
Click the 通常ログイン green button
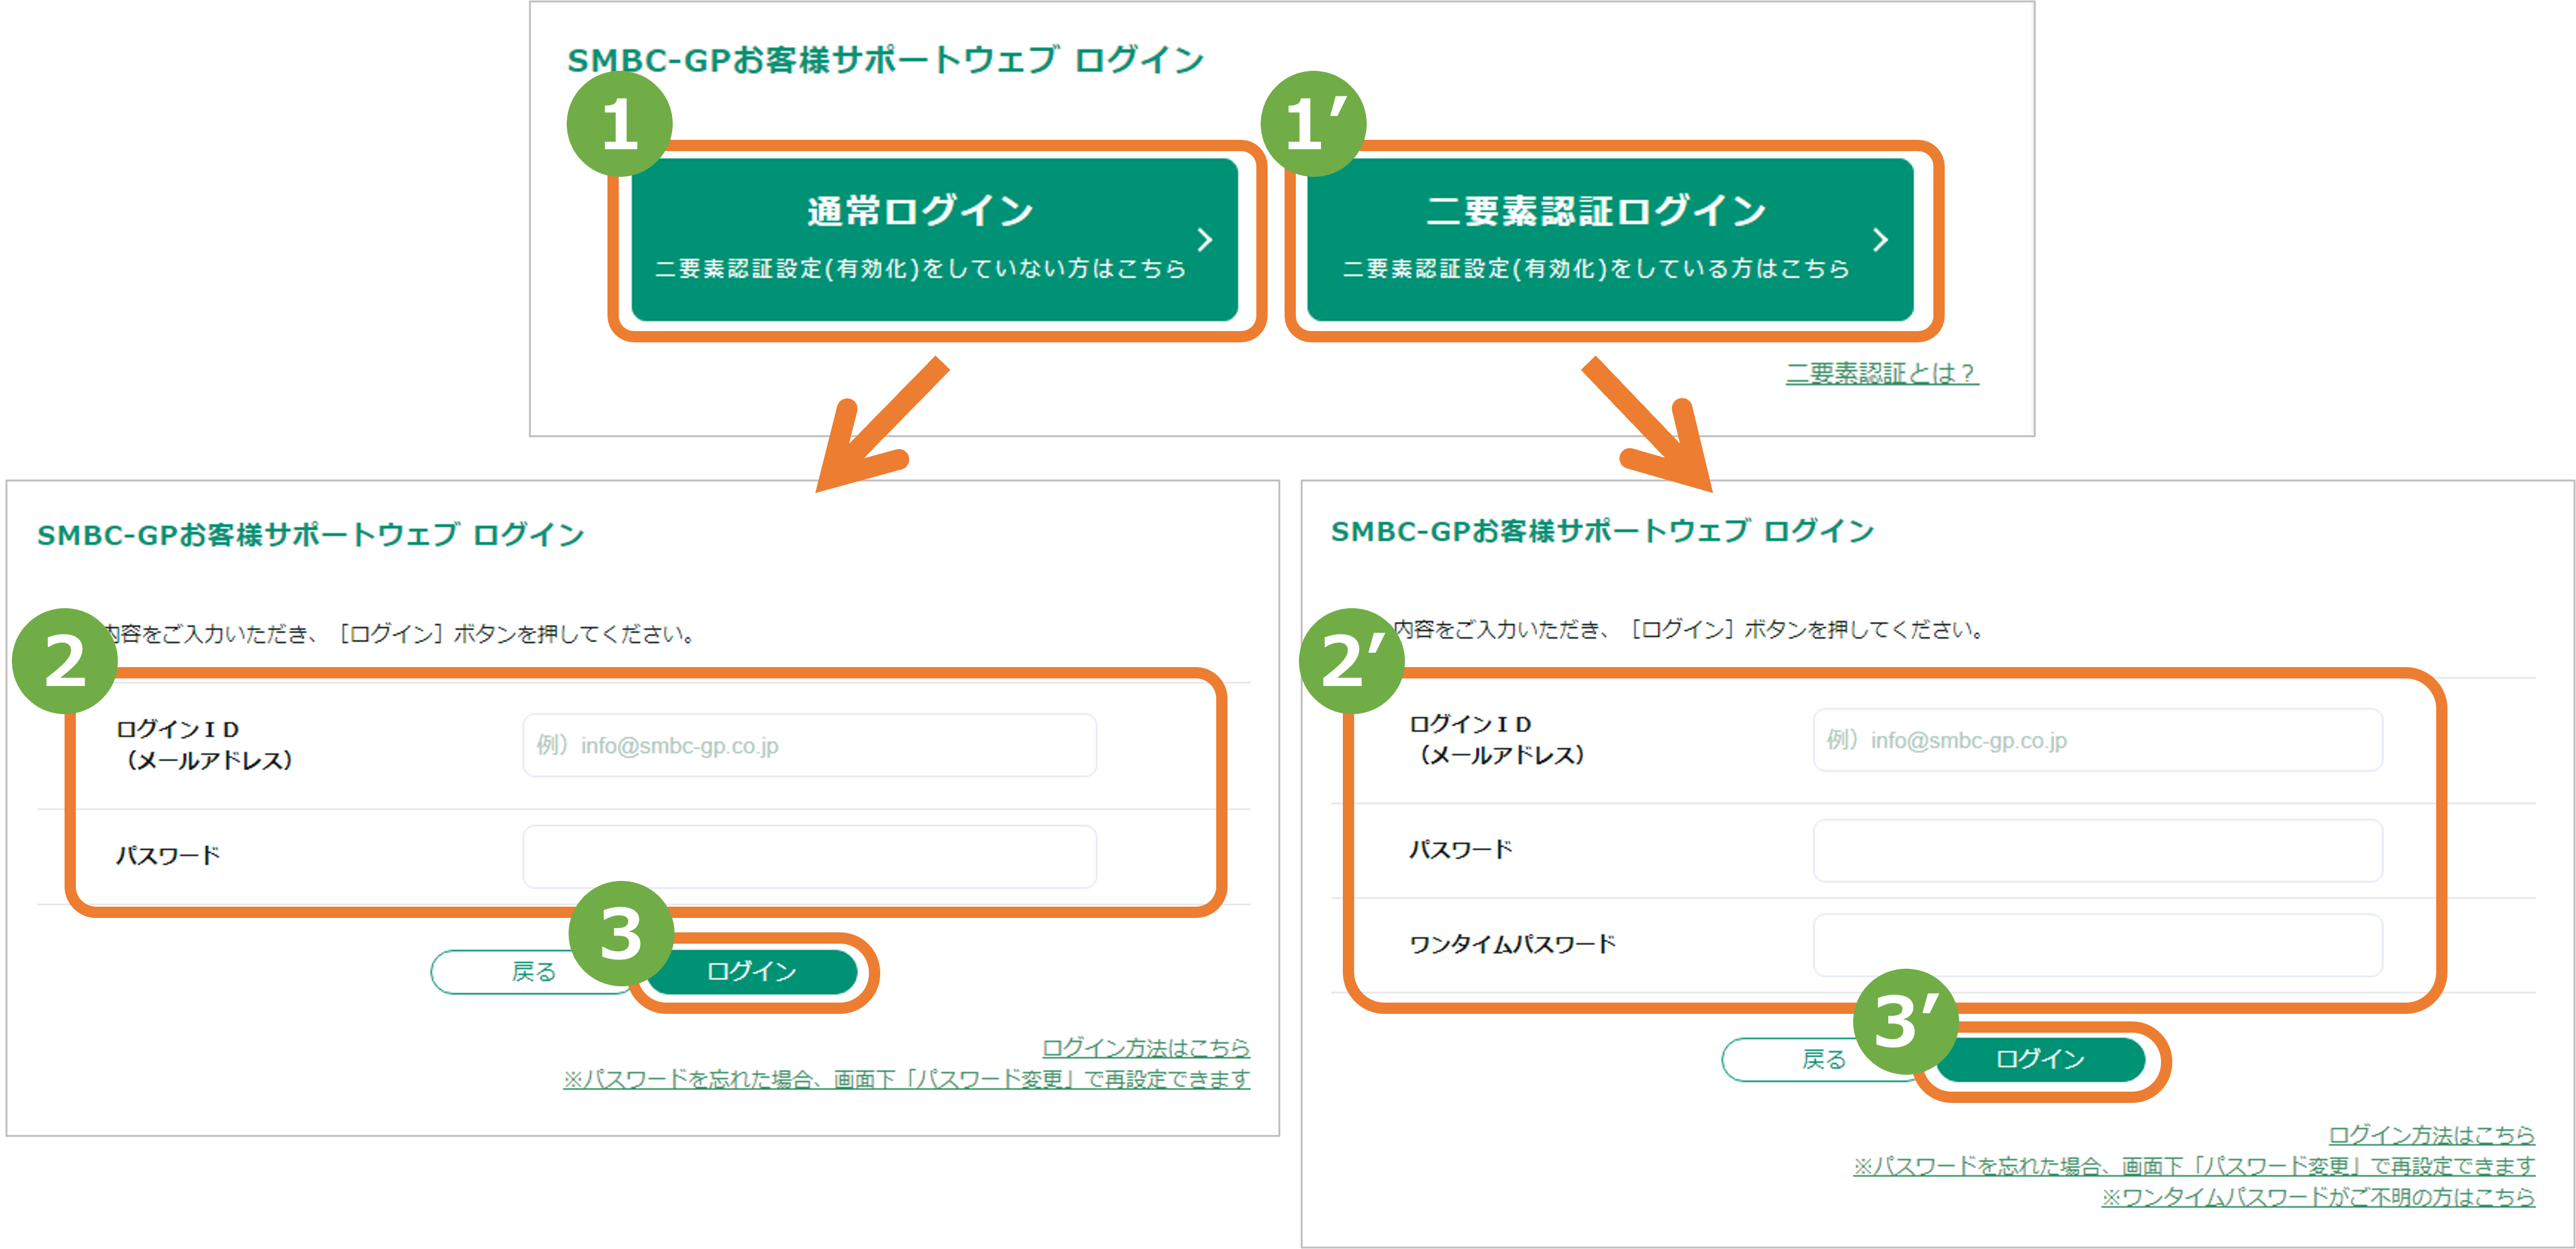[x=934, y=240]
